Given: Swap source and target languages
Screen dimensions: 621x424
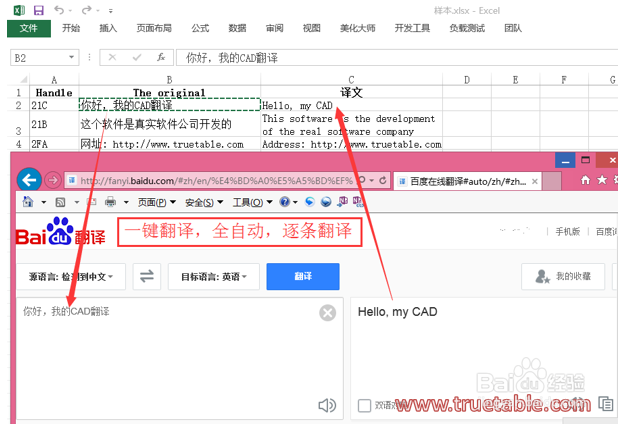Looking at the screenshot, I should click(x=147, y=276).
